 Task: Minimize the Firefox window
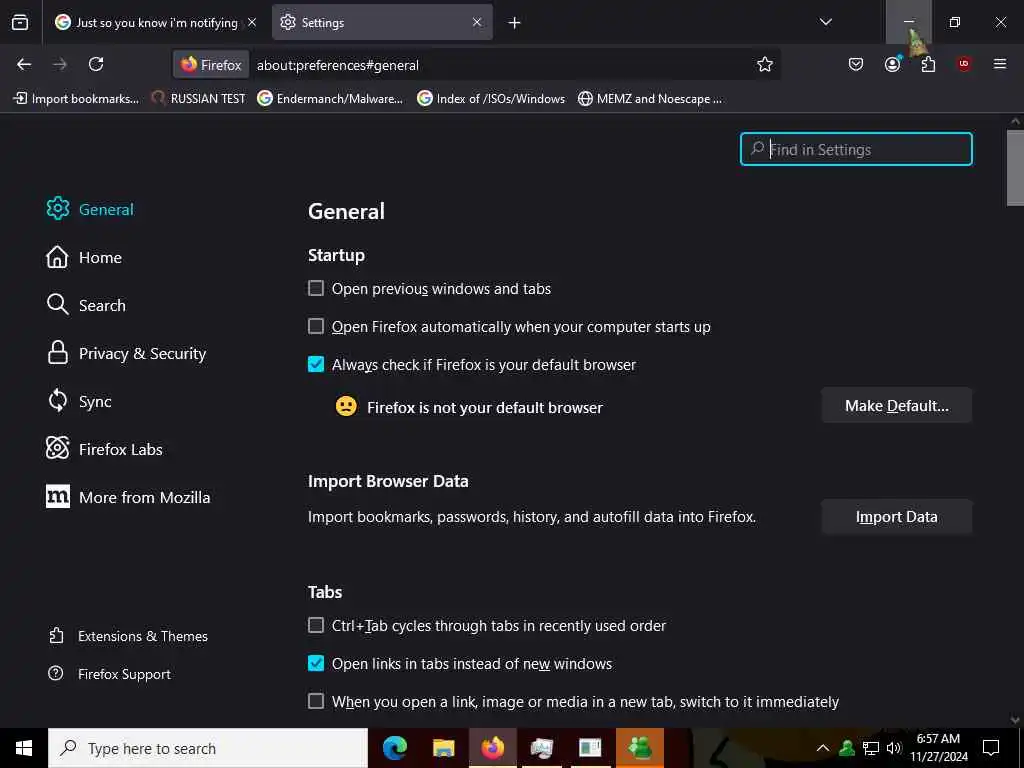pos(908,22)
